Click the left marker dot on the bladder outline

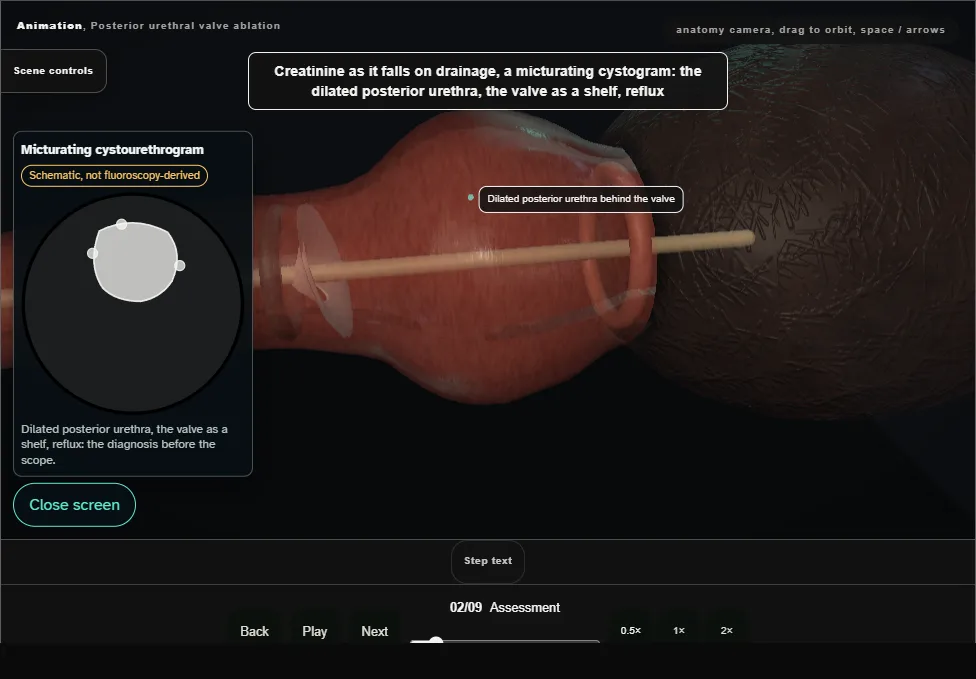click(x=92, y=253)
